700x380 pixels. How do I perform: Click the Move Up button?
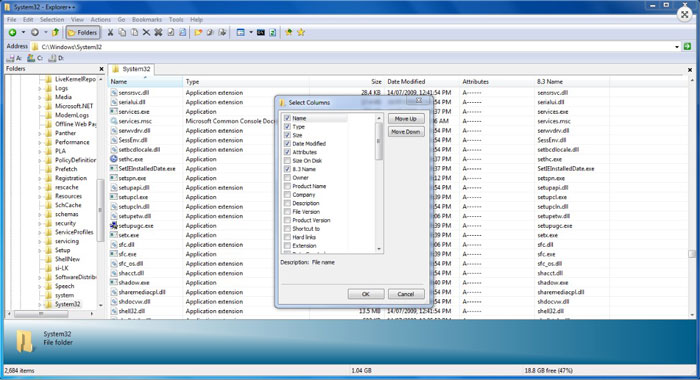point(405,119)
